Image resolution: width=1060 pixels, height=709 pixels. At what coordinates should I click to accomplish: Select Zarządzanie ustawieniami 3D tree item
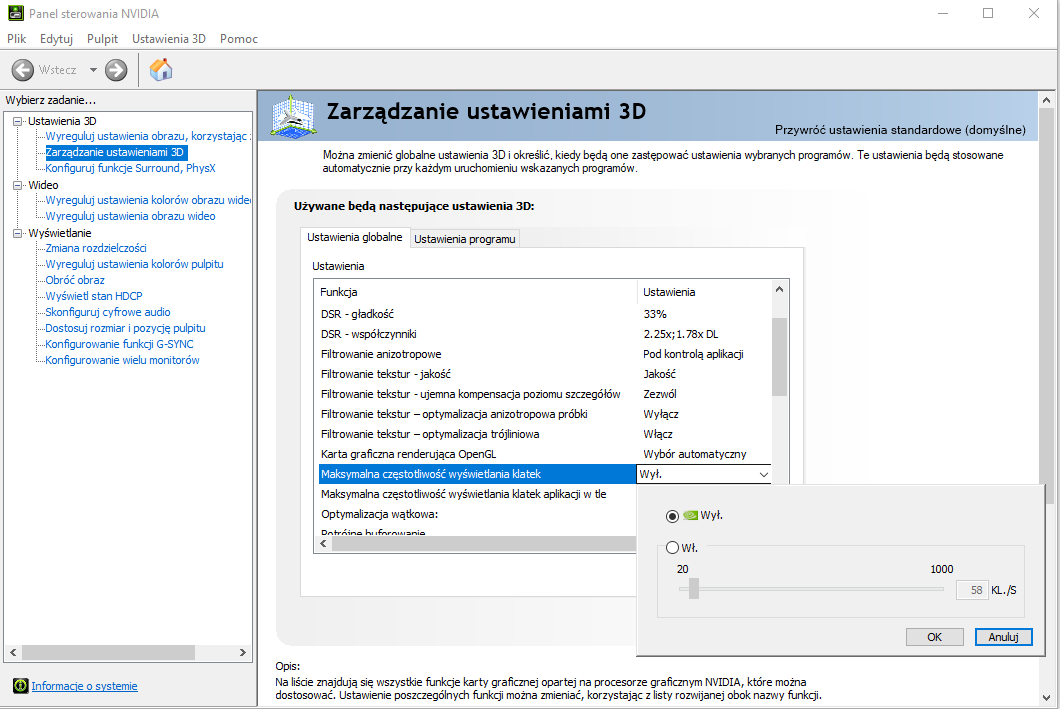[x=115, y=152]
